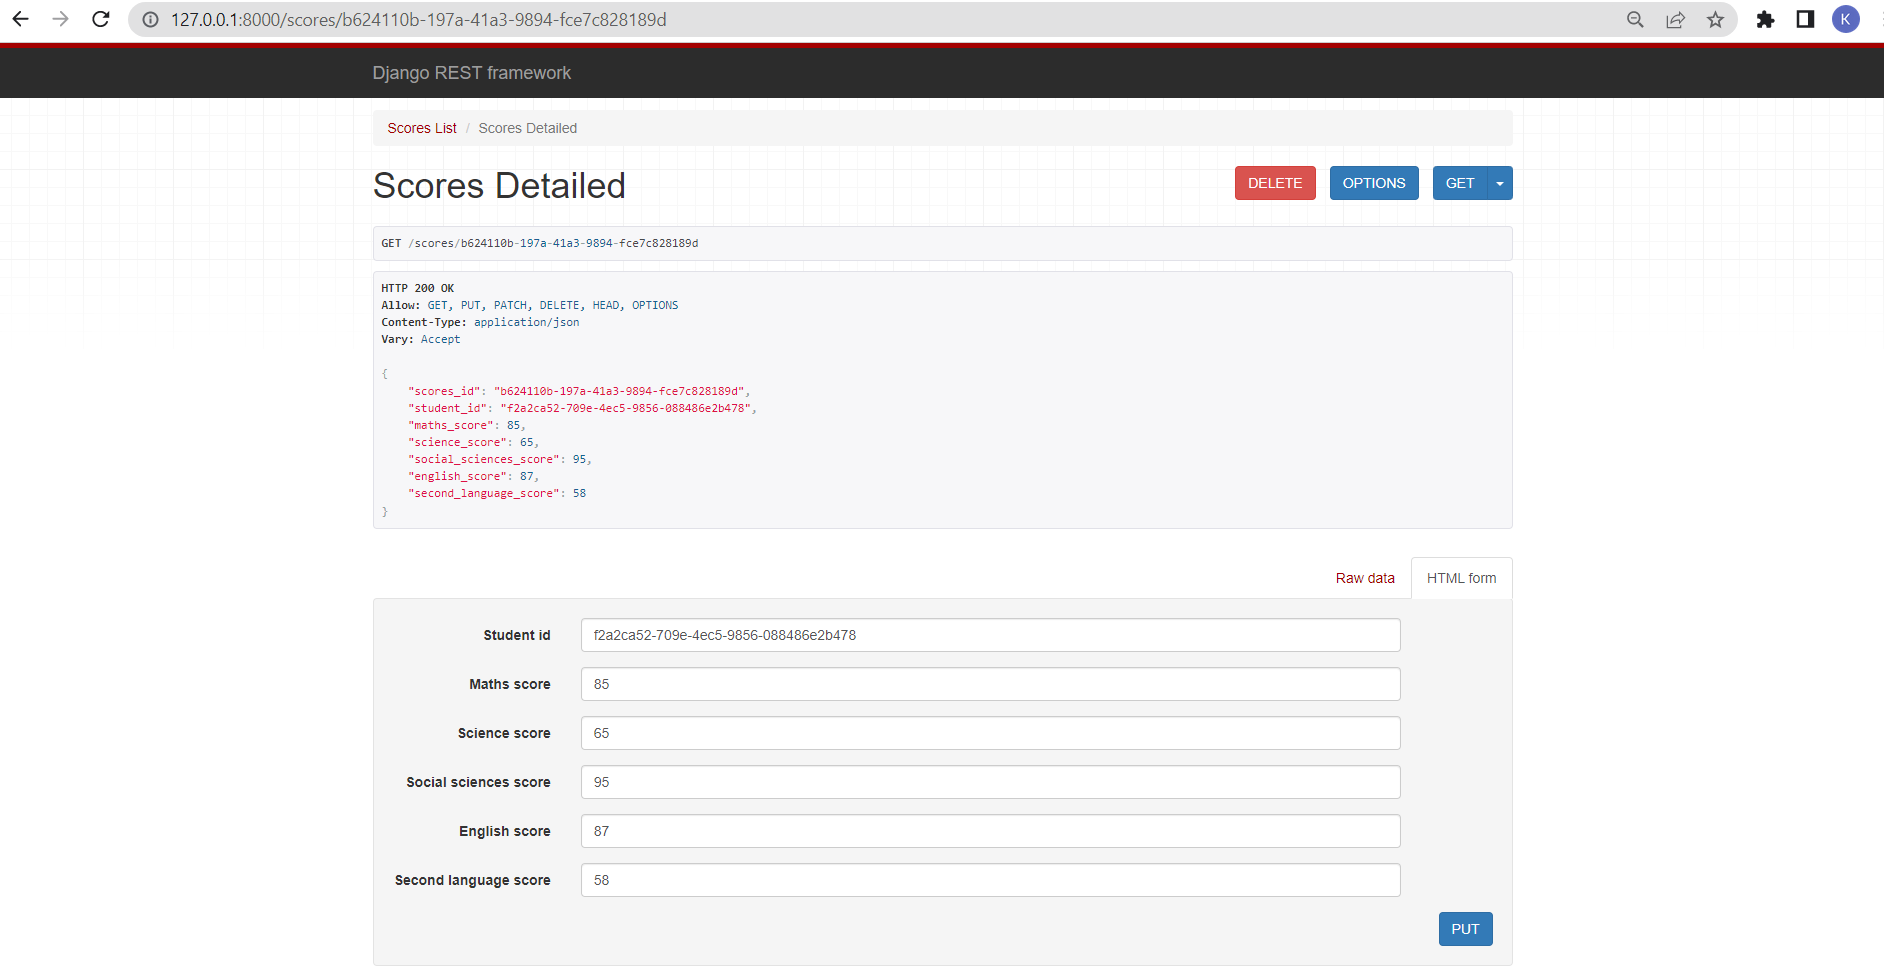
Task: Open the zoom magnifier icon in address bar
Action: [x=1635, y=20]
